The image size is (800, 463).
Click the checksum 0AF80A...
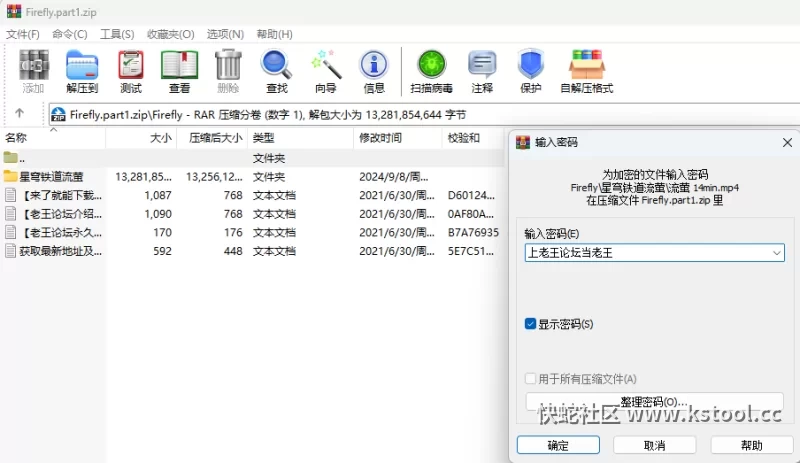click(x=470, y=214)
